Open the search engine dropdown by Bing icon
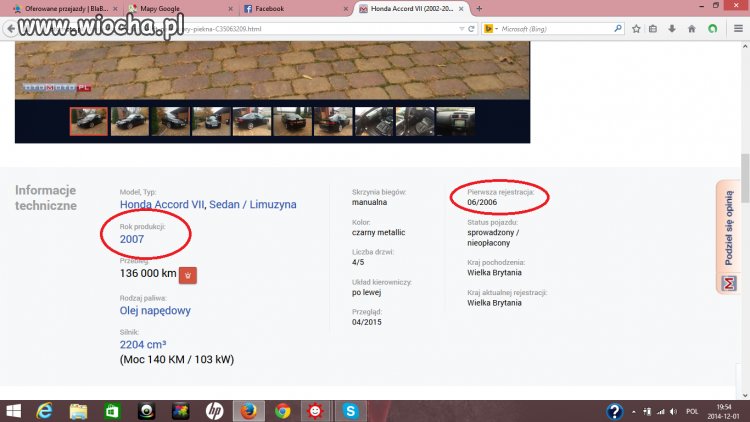The image size is (750, 422). click(x=491, y=29)
